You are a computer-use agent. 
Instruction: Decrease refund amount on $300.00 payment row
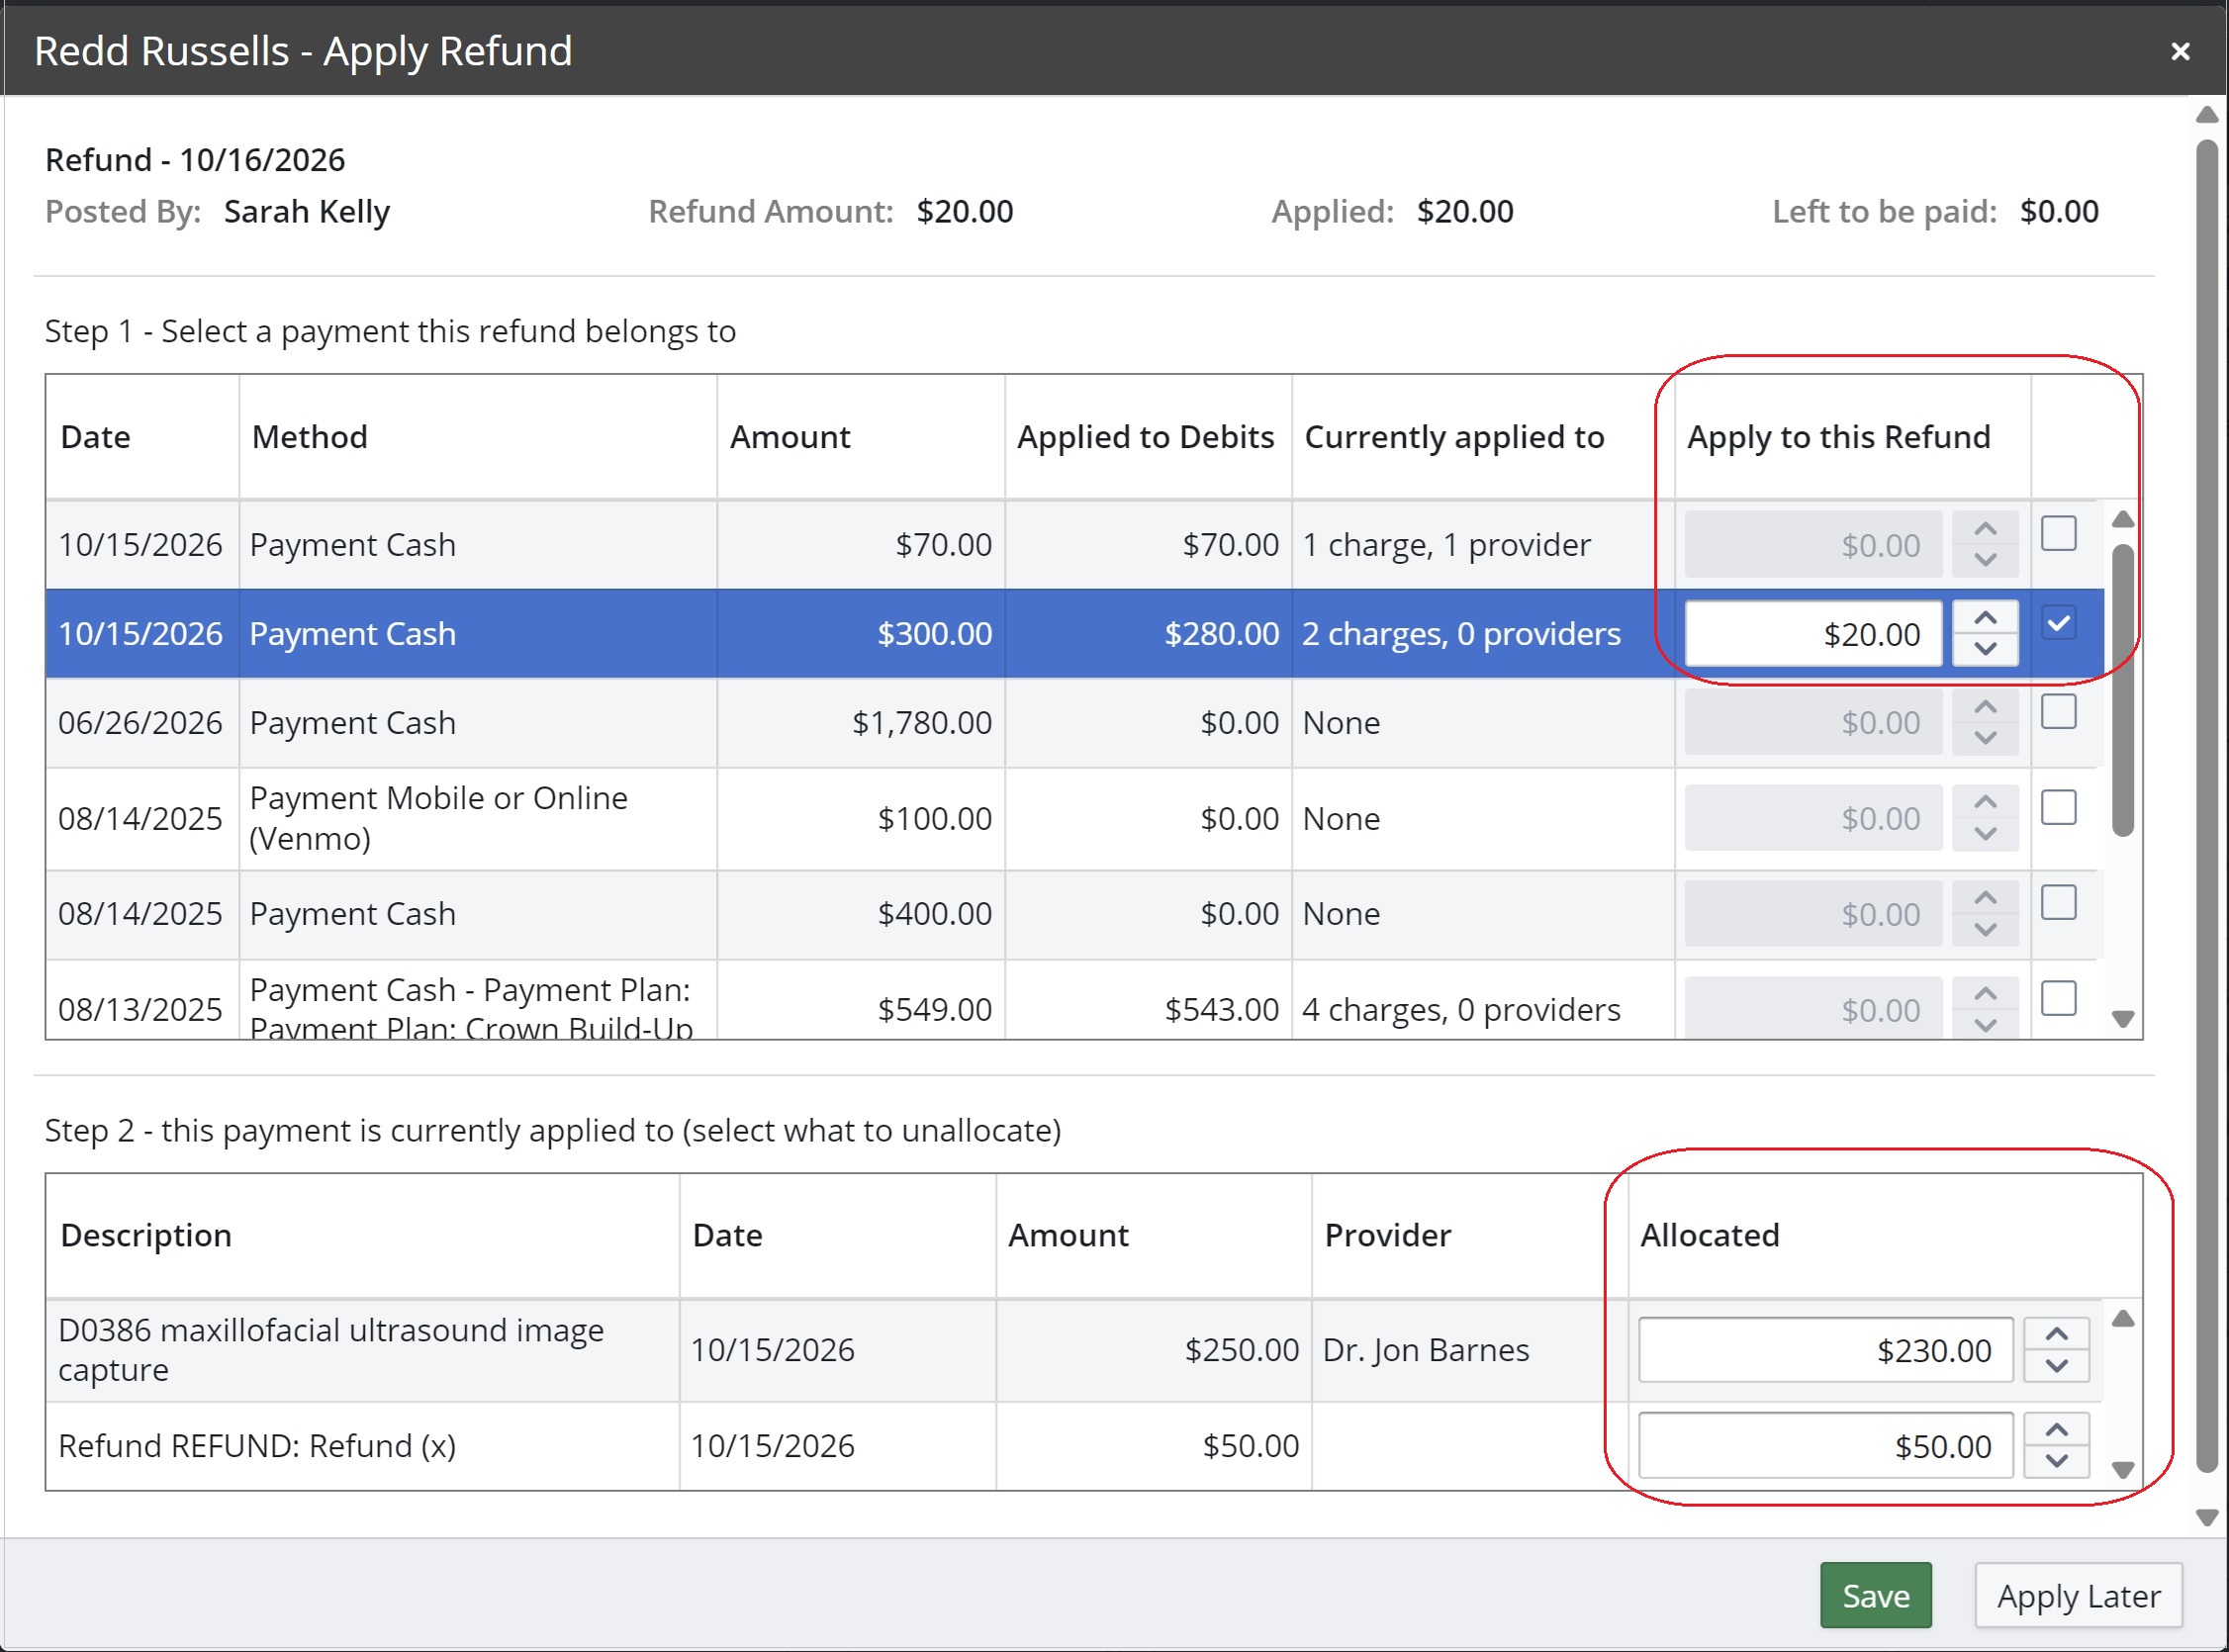1985,649
